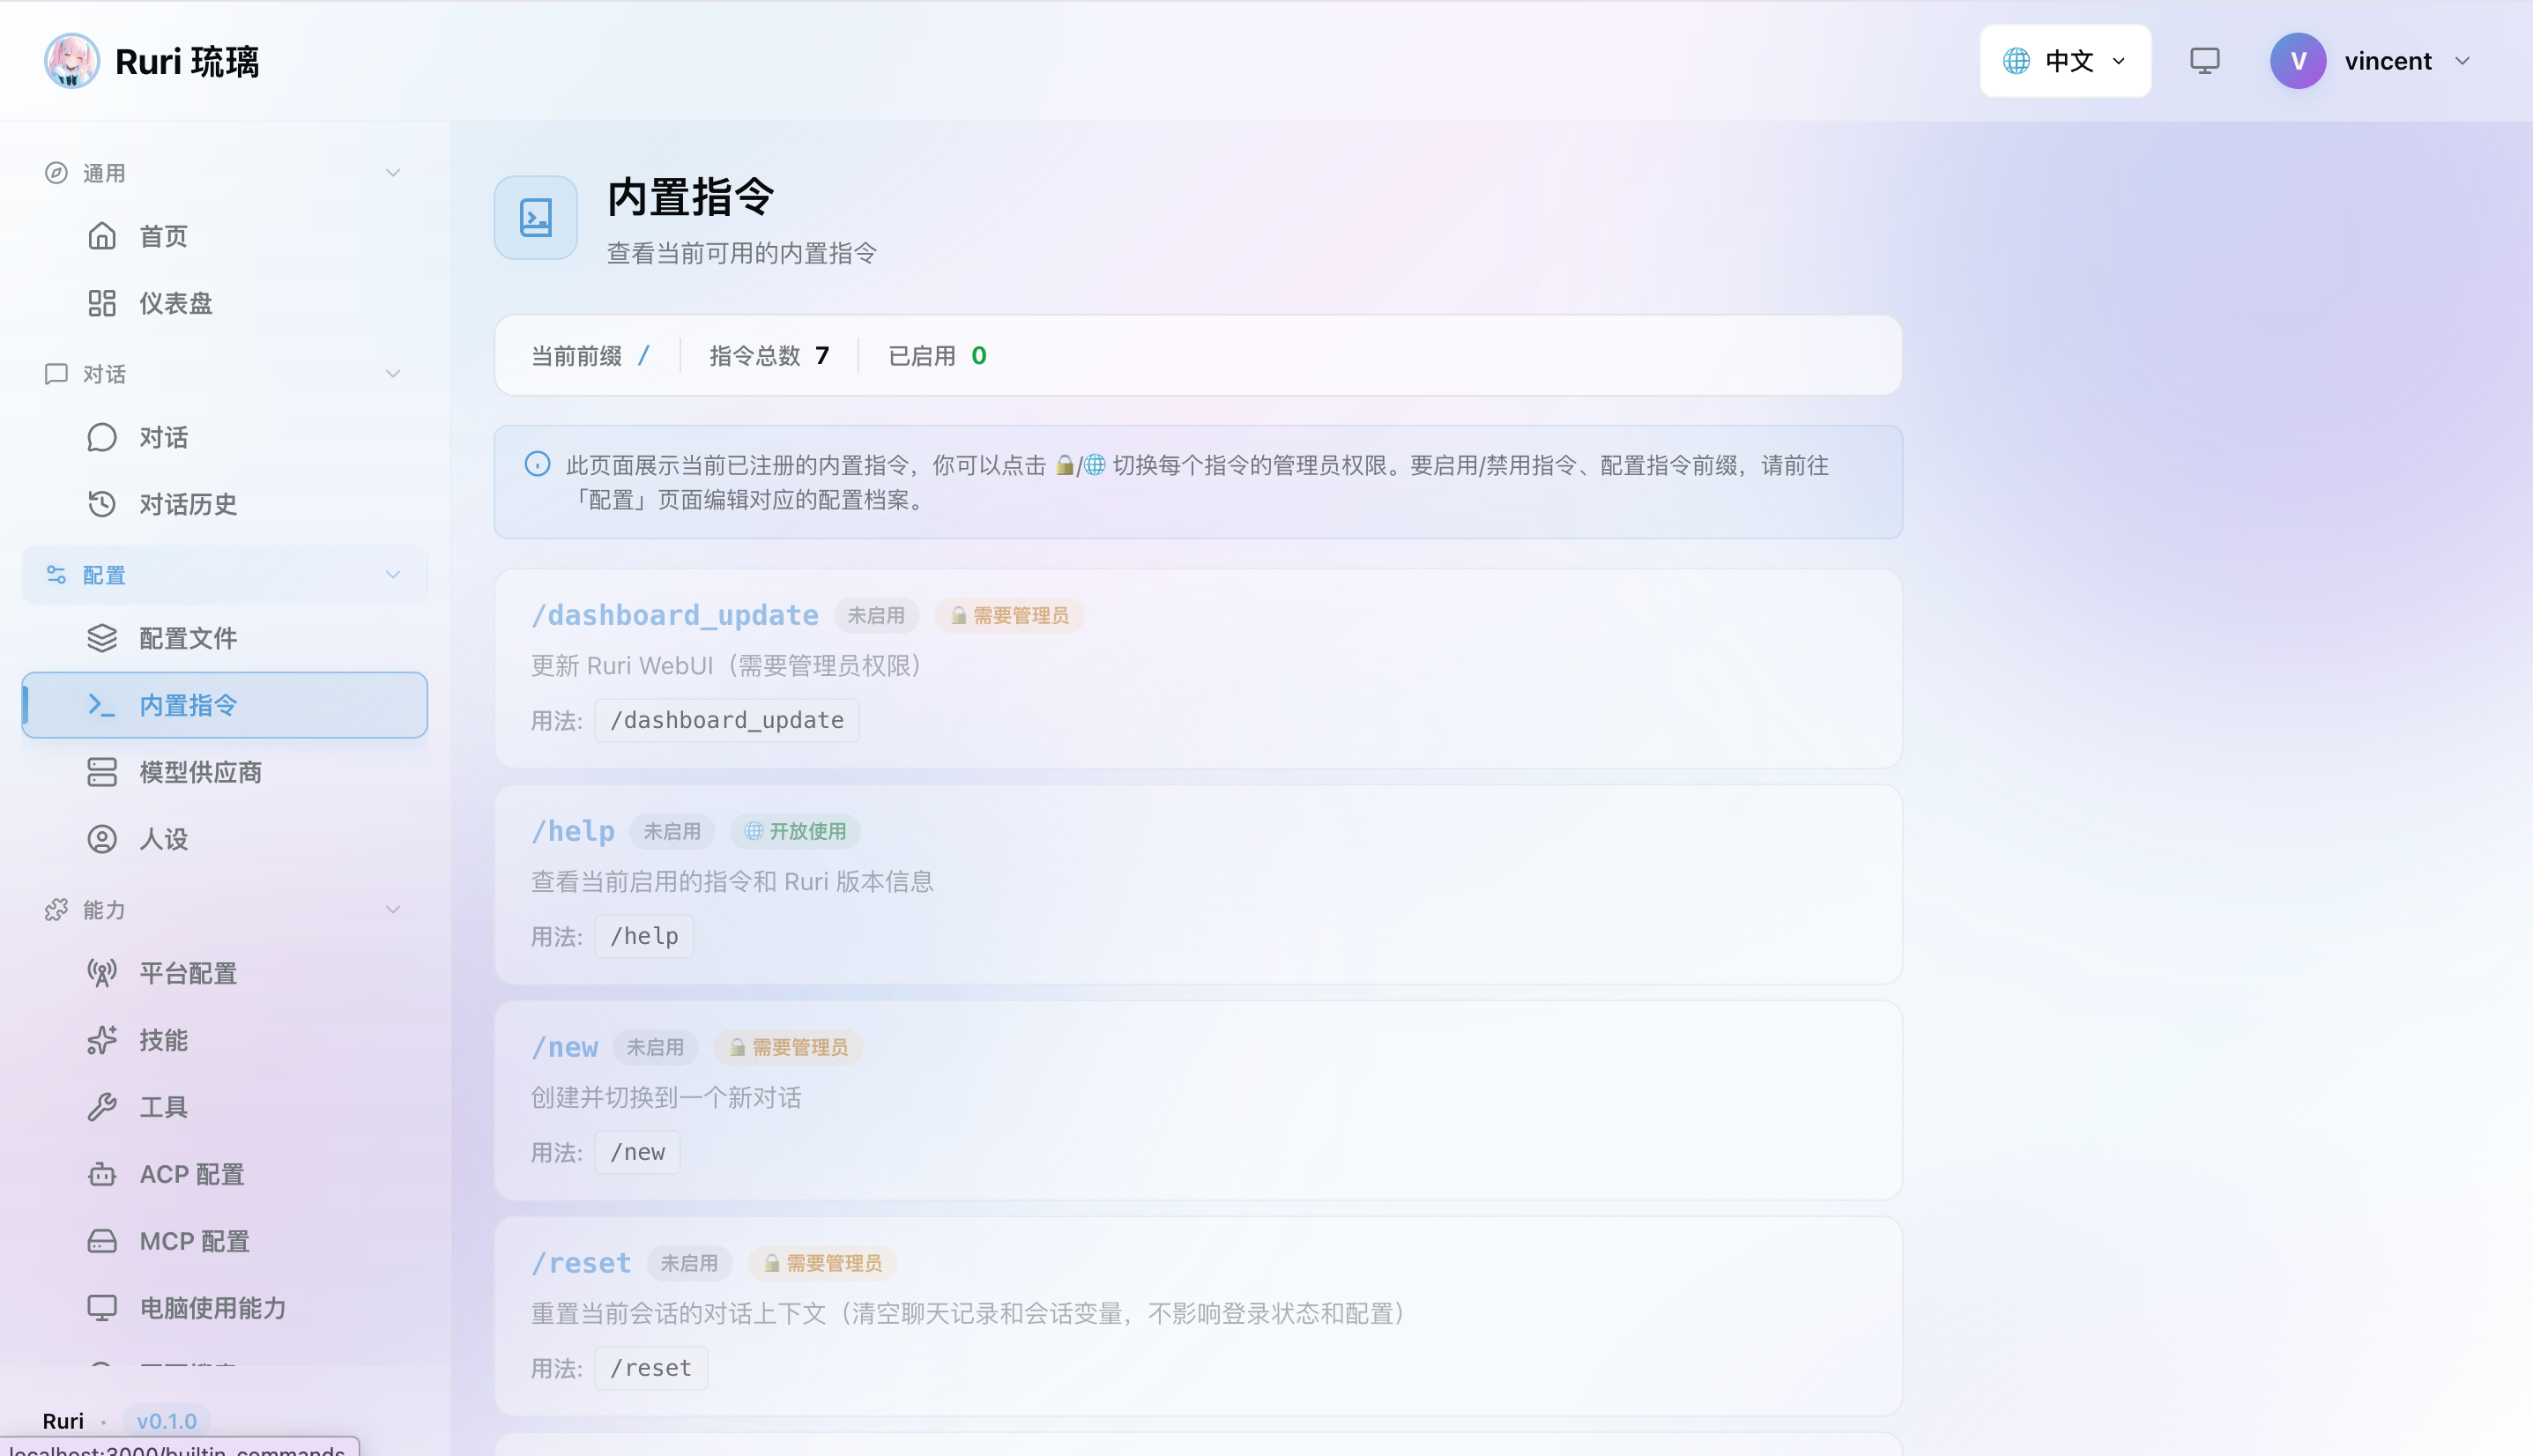Open 对话历史 page
Image resolution: width=2533 pixels, height=1456 pixels.
click(x=225, y=504)
